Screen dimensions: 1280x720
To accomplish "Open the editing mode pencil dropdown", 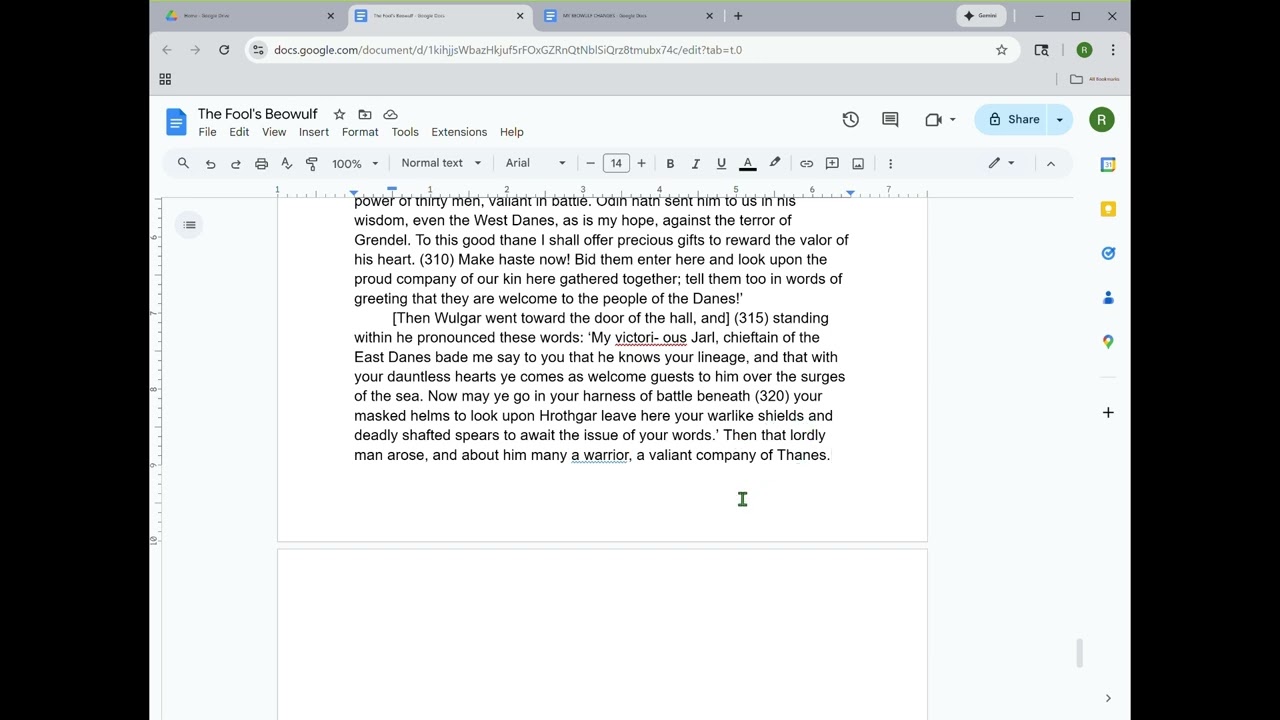I will pyautogui.click(x=1001, y=163).
